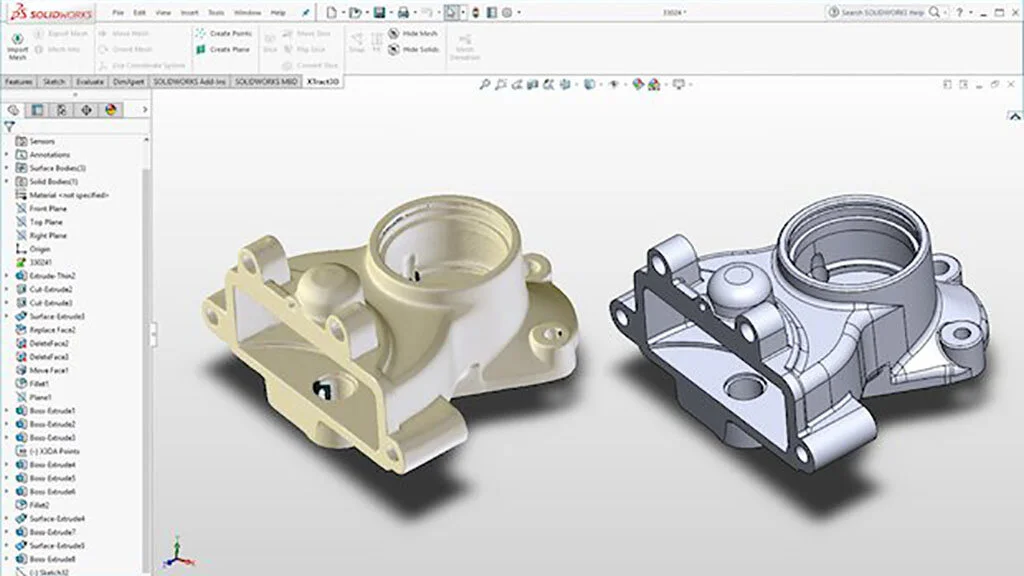The width and height of the screenshot is (1024, 576).
Task: Open the FeatureManager design tree tab
Action: [13, 110]
